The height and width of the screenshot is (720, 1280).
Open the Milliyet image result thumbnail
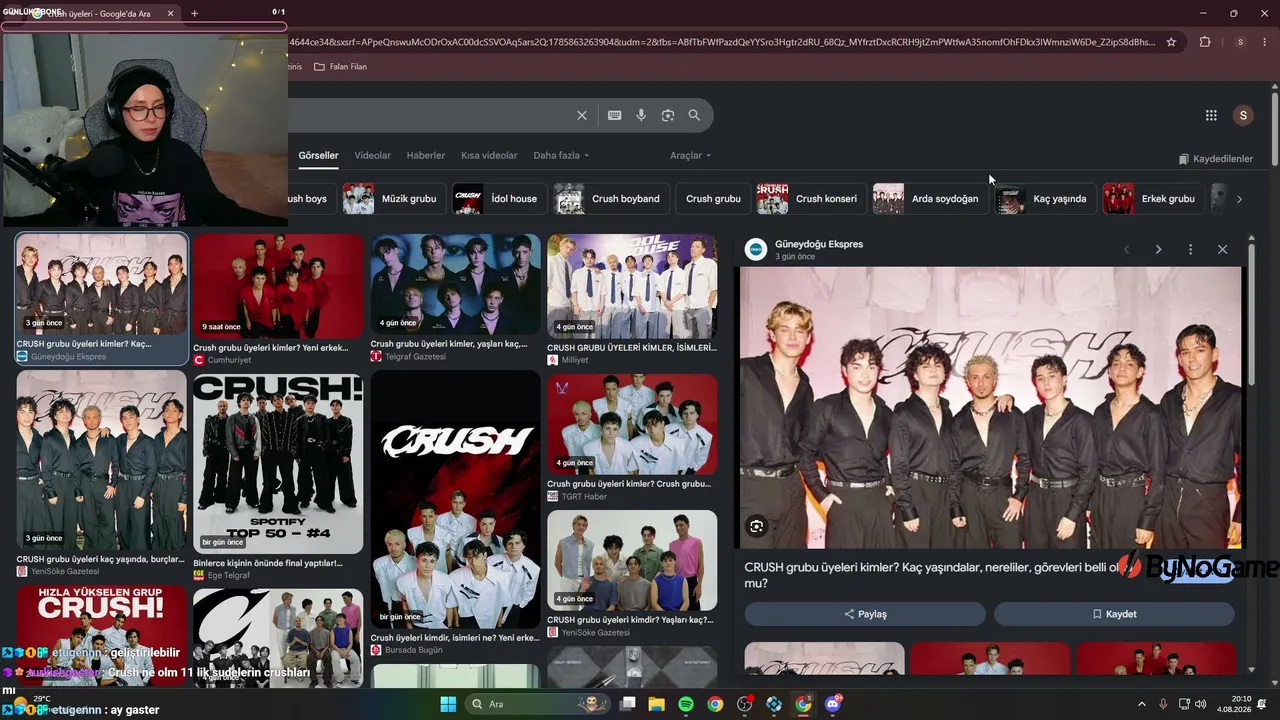[632, 287]
